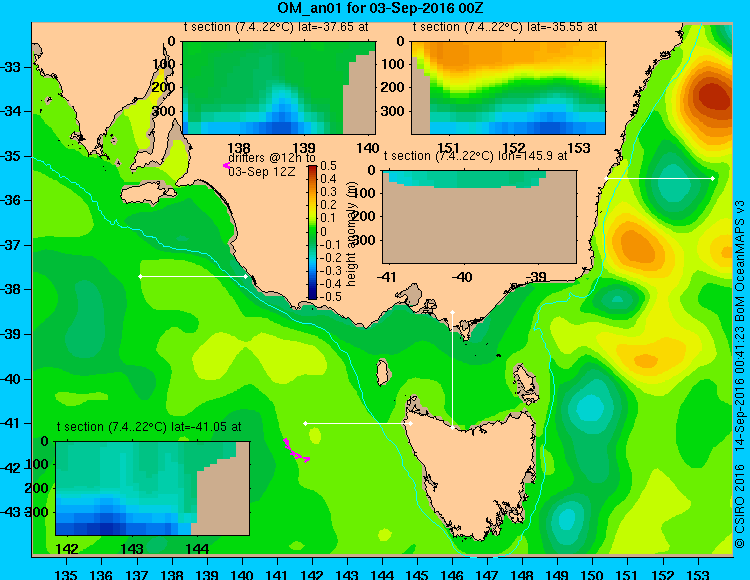750x580 pixels.
Task: Click the height anomaly color bar
Action: [312, 232]
